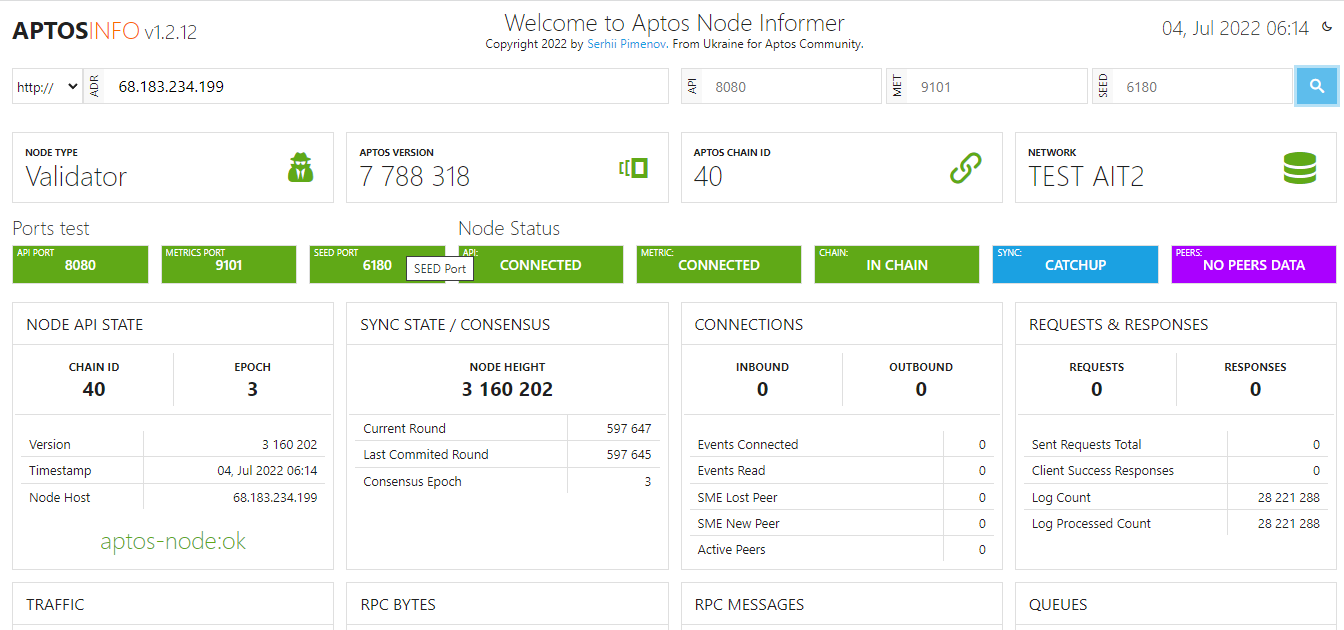1344x630 pixels.
Task: Click the metrics port 9101 input
Action: 999,86
